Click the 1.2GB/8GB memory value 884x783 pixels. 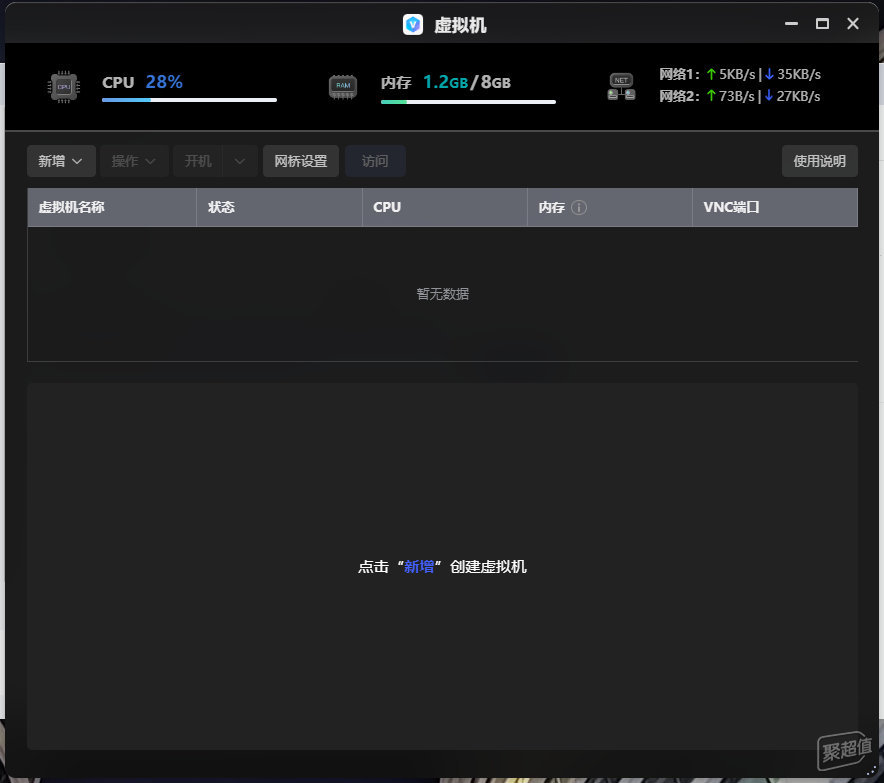[467, 82]
